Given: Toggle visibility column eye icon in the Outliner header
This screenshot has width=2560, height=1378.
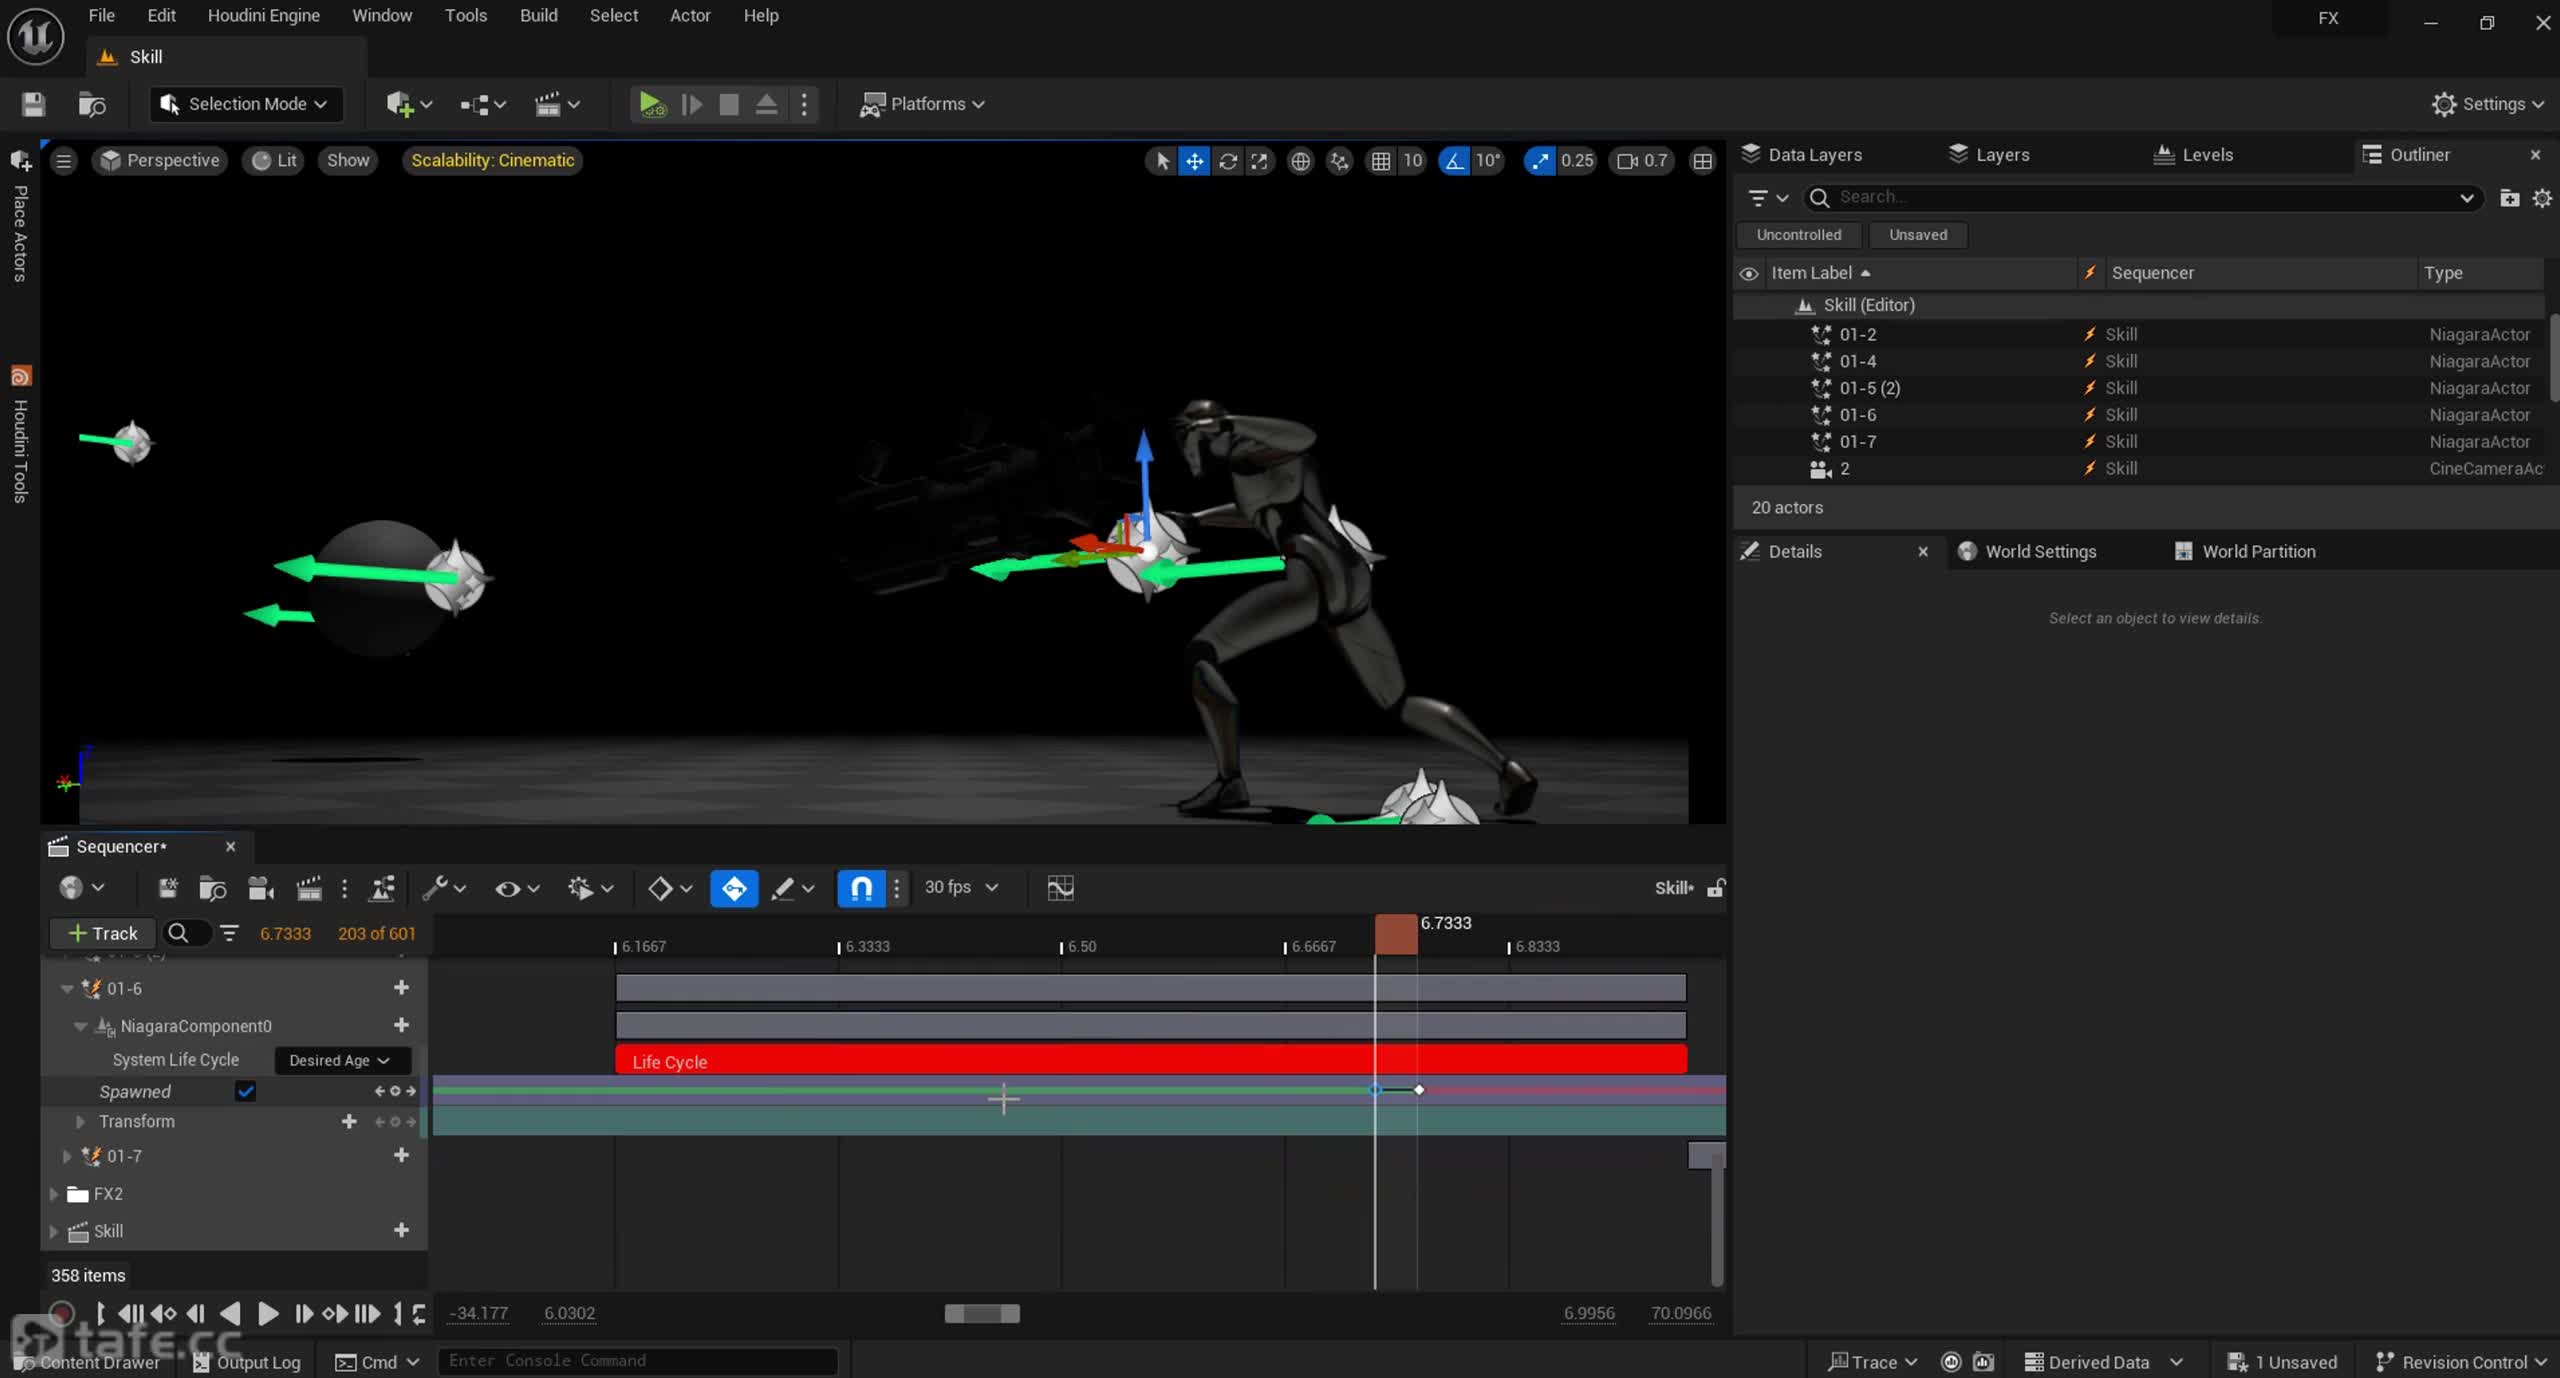Looking at the screenshot, I should coord(1748,274).
